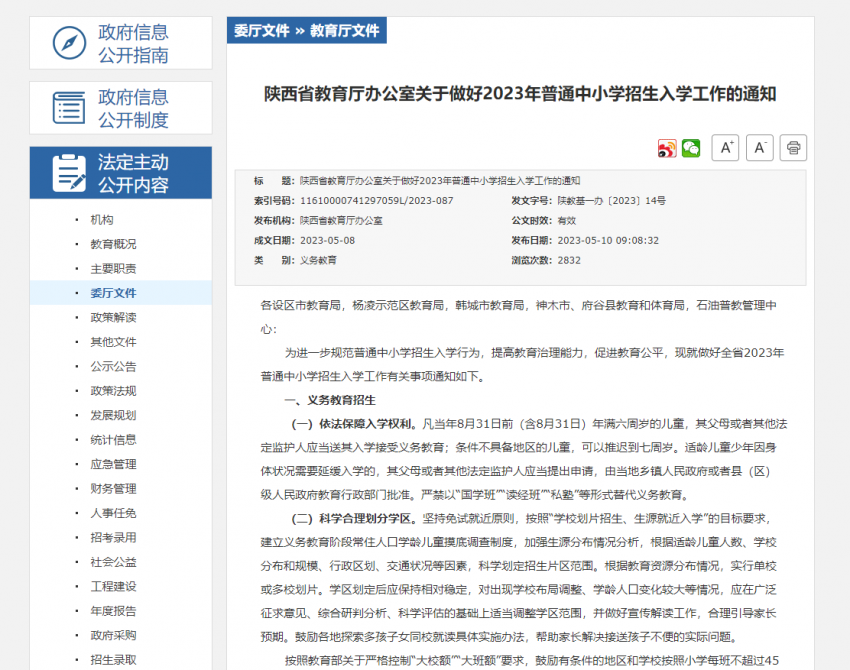
Task: Click 教育厅文件 breadcrumb link
Action: tap(344, 31)
